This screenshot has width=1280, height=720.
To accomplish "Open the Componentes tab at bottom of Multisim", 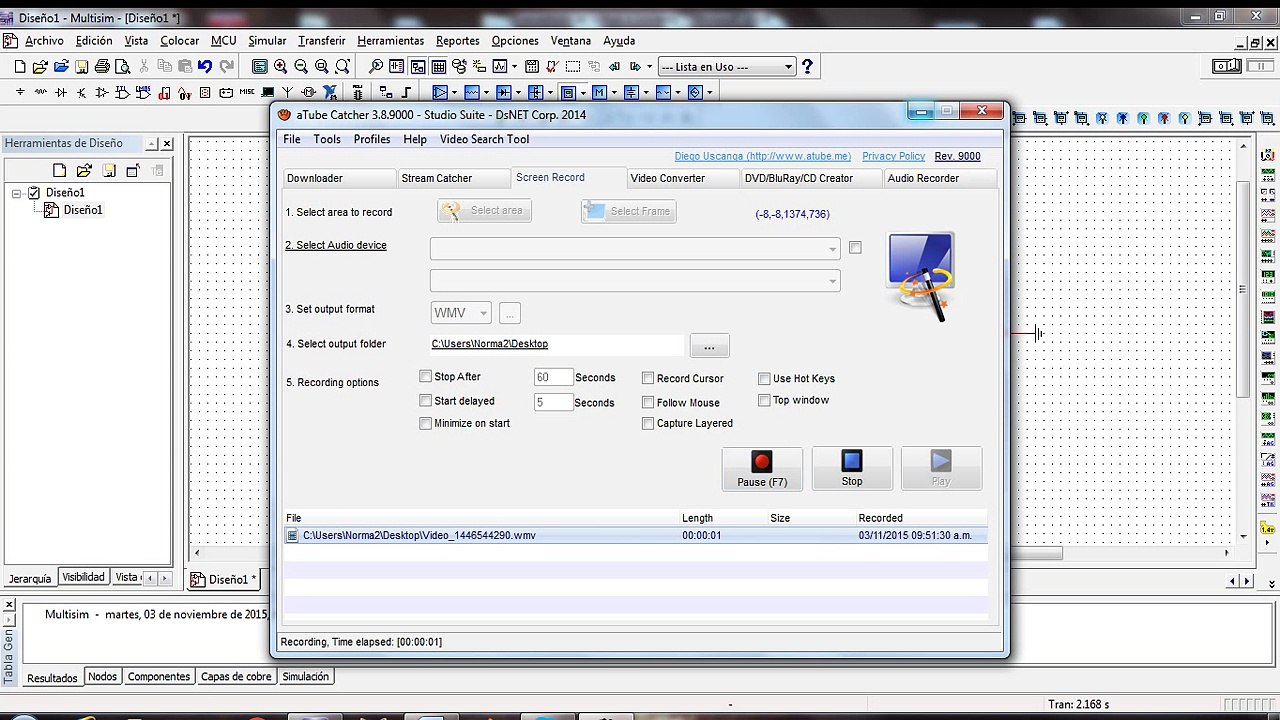I will pyautogui.click(x=159, y=677).
